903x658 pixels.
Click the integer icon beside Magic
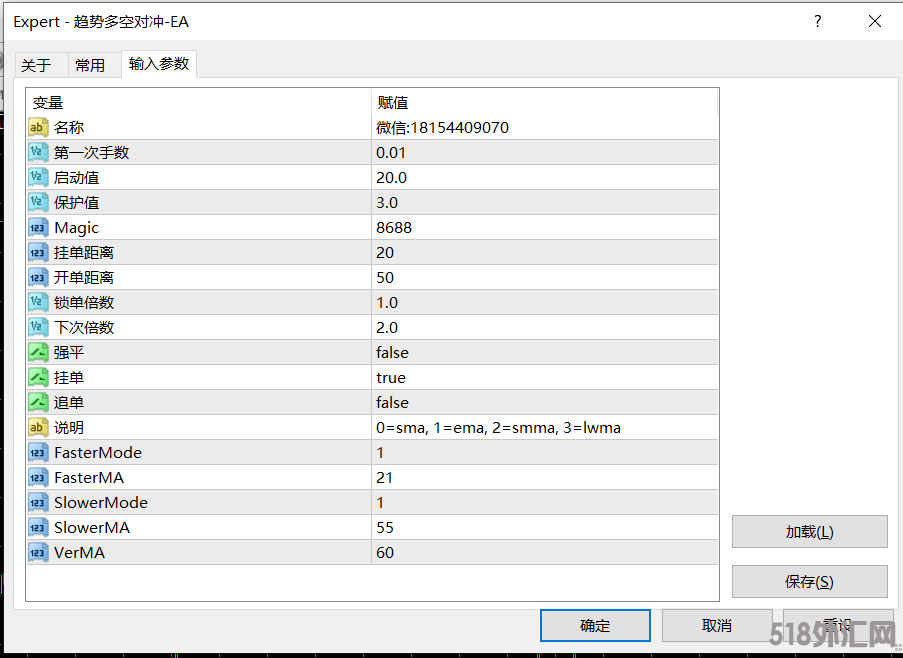coord(38,227)
